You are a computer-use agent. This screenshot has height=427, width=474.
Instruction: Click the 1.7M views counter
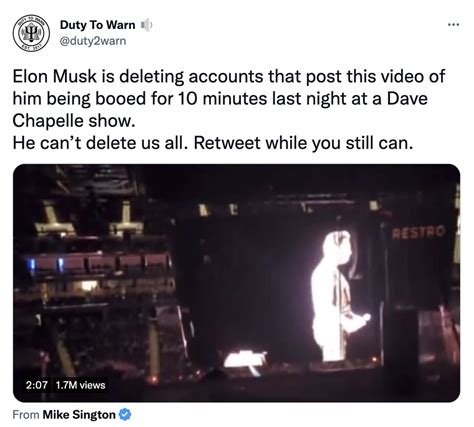click(80, 385)
